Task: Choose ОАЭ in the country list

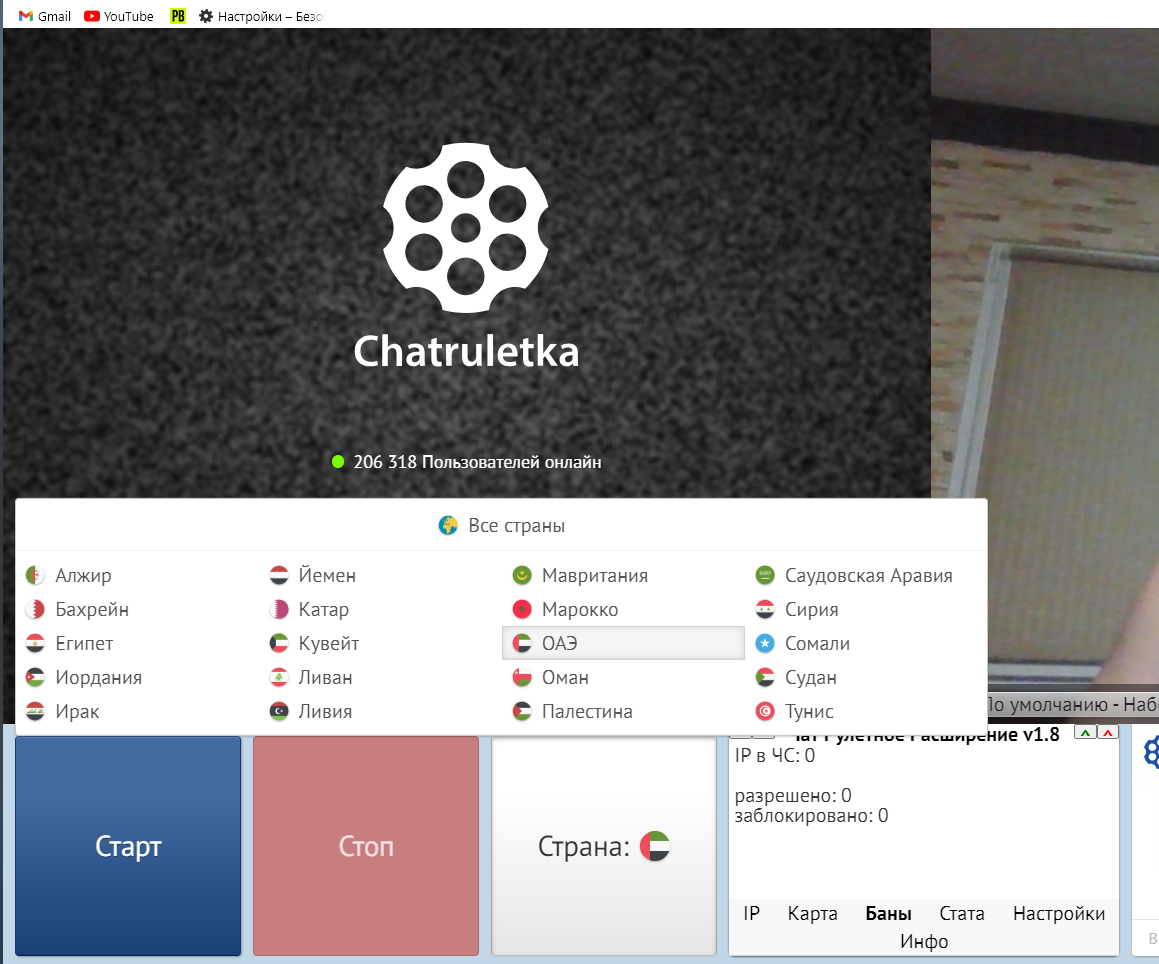Action: pos(623,643)
